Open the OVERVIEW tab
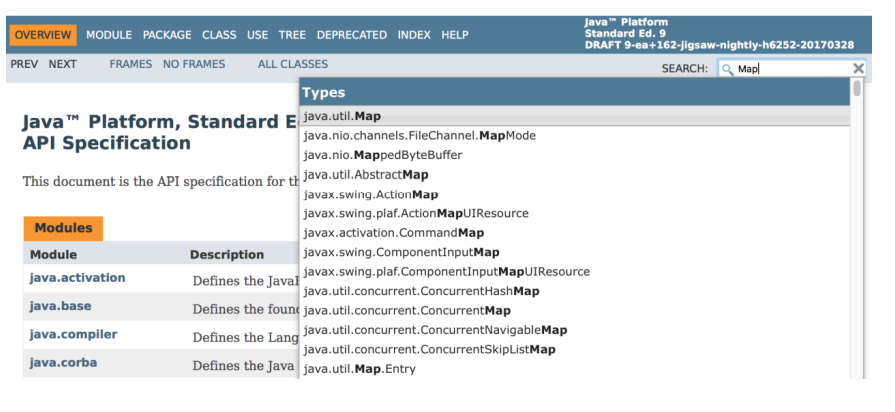895x412 pixels. click(43, 35)
